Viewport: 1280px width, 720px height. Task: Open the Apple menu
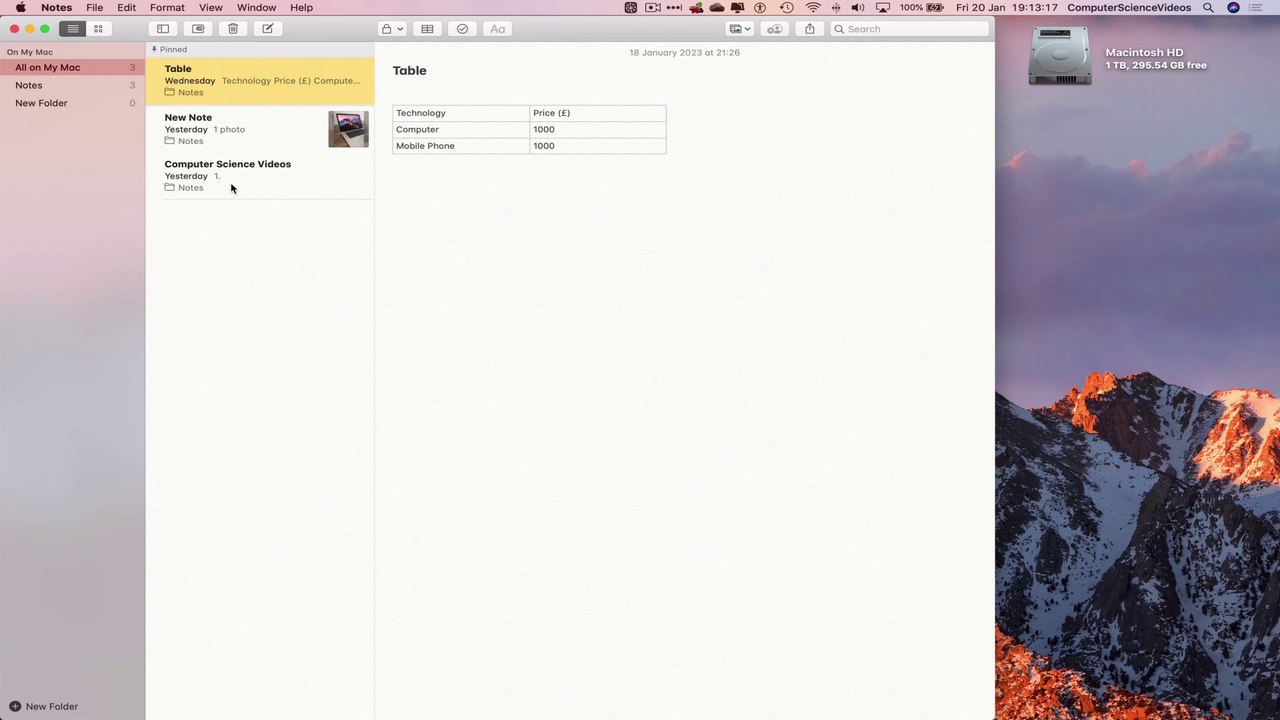tap(20, 7)
